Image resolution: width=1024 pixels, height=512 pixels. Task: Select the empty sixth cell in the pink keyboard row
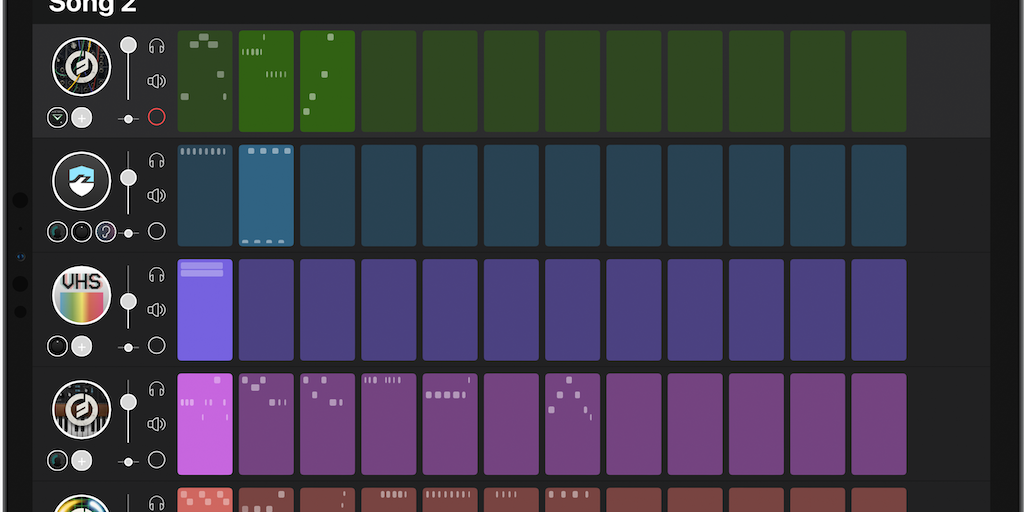coord(511,424)
